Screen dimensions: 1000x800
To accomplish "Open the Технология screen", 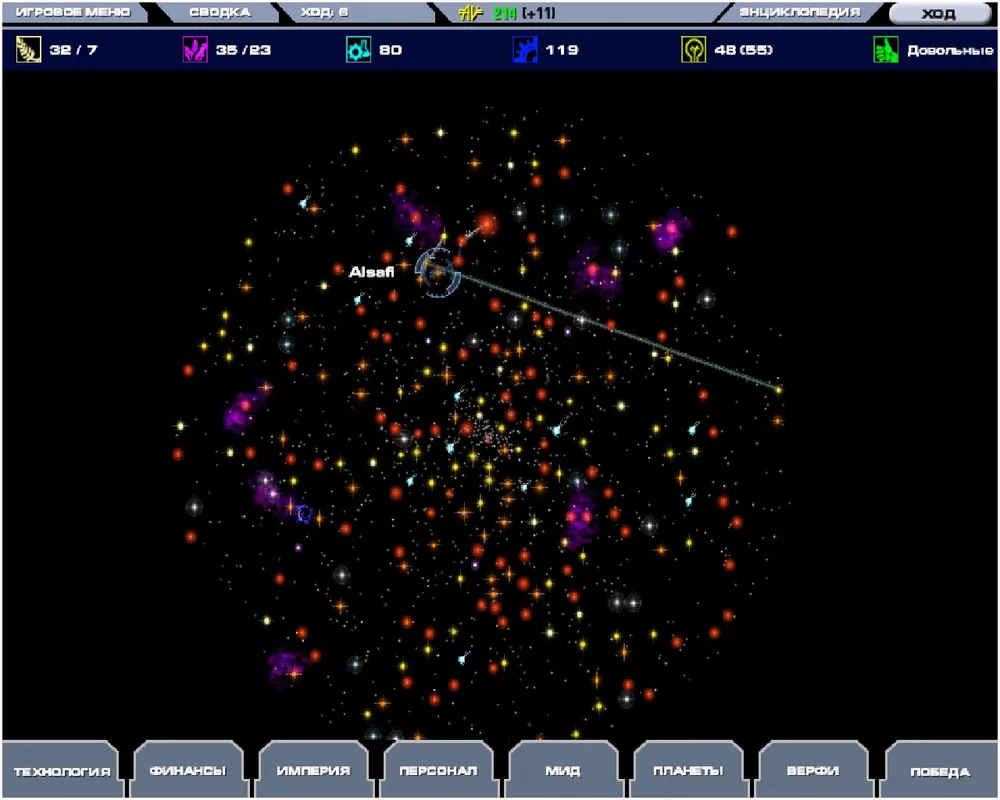I will click(x=61, y=771).
